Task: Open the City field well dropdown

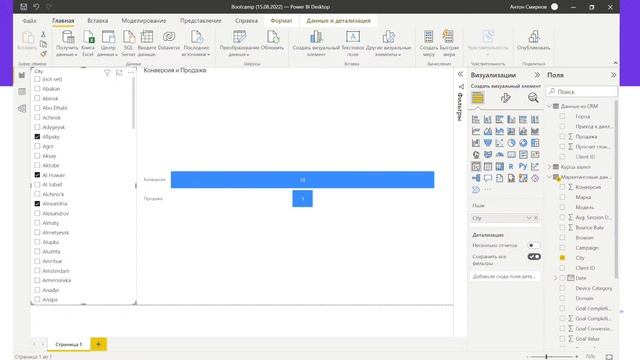Action: [529, 218]
